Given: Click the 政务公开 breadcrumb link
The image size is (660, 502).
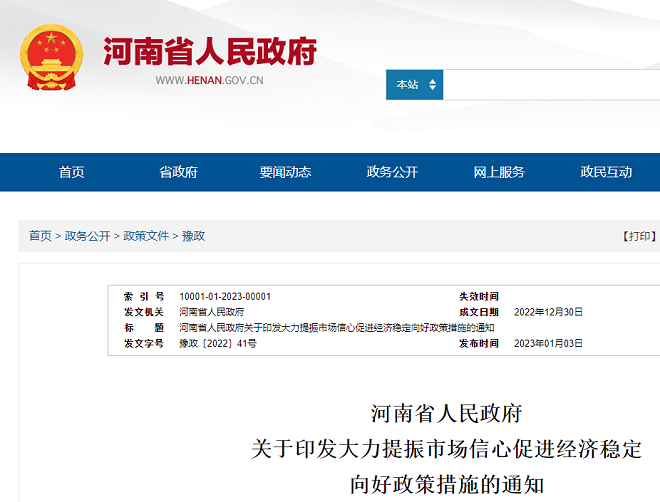Looking at the screenshot, I should click(87, 236).
